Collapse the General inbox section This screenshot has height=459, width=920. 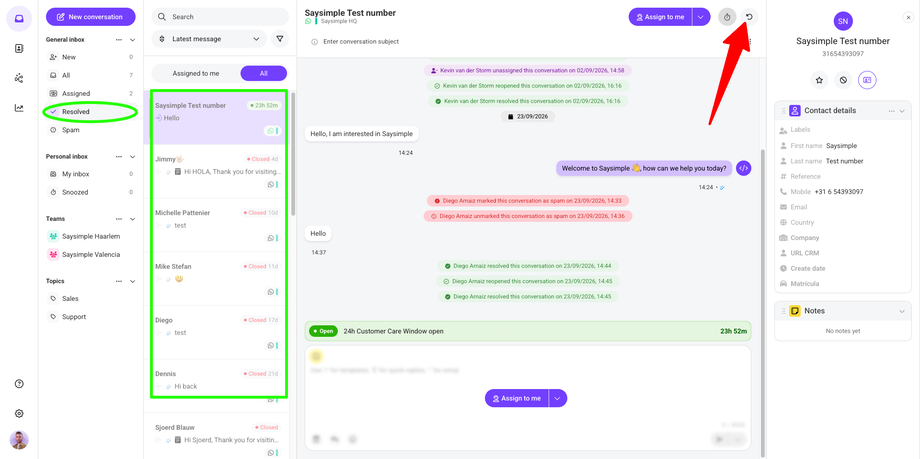click(x=133, y=40)
